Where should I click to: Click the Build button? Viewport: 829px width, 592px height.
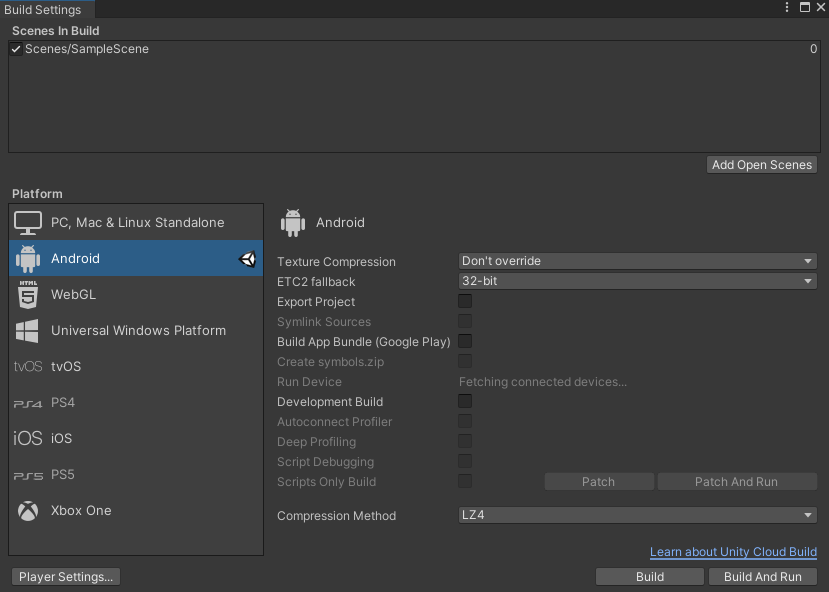650,577
